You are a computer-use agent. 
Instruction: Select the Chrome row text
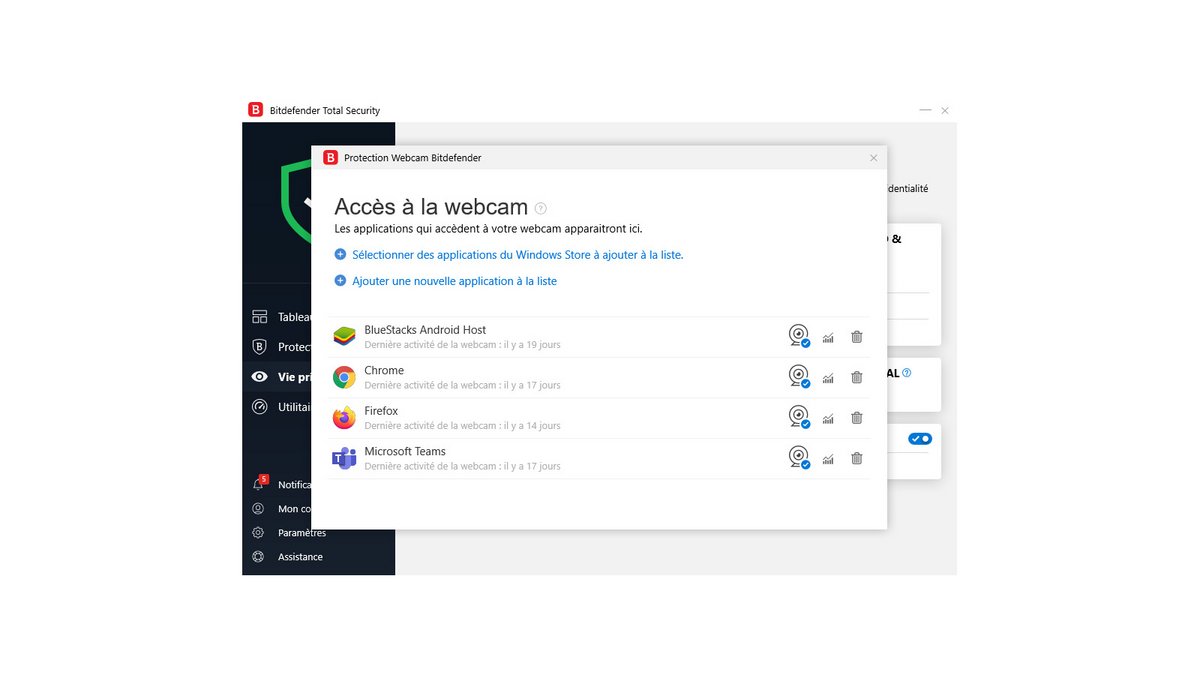(x=384, y=370)
